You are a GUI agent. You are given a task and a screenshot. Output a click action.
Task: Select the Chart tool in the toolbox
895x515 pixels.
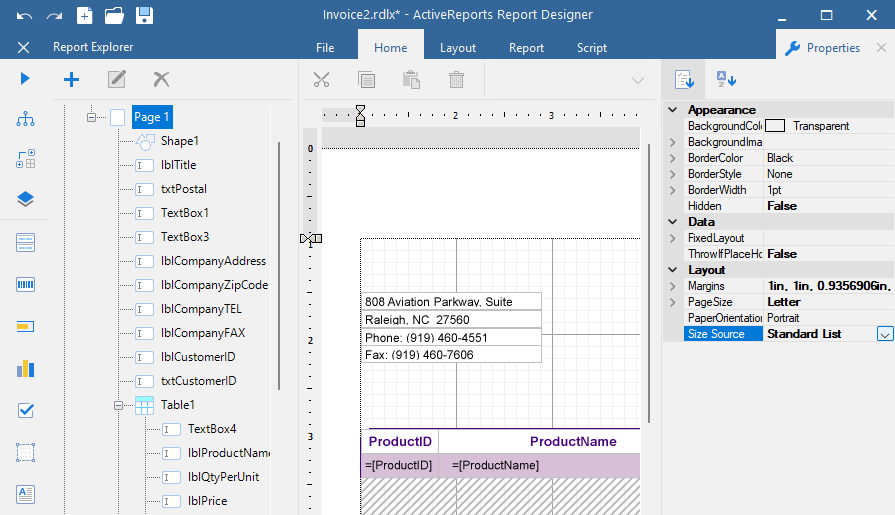click(x=25, y=368)
